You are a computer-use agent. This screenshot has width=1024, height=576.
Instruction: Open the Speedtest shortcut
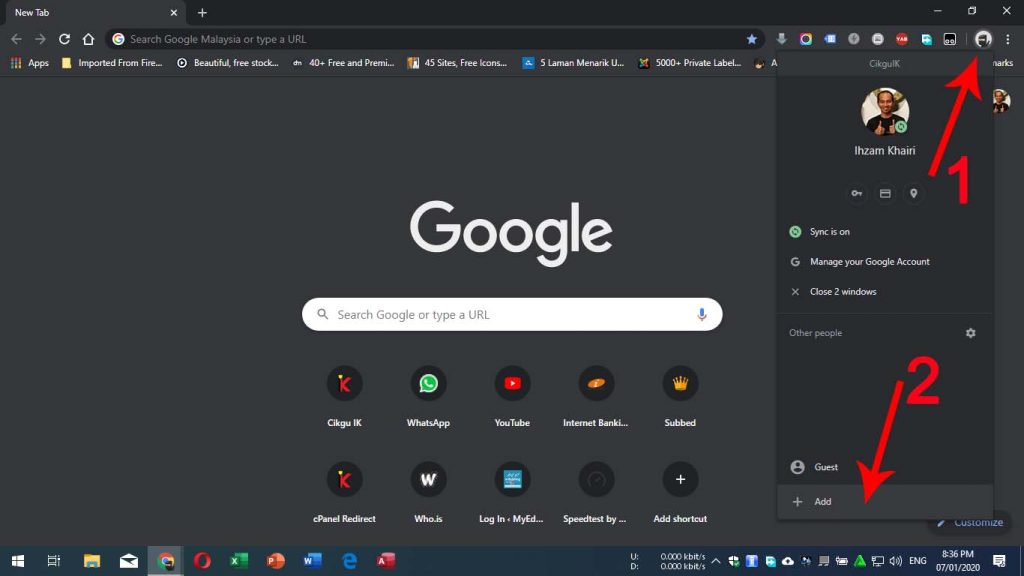point(596,492)
